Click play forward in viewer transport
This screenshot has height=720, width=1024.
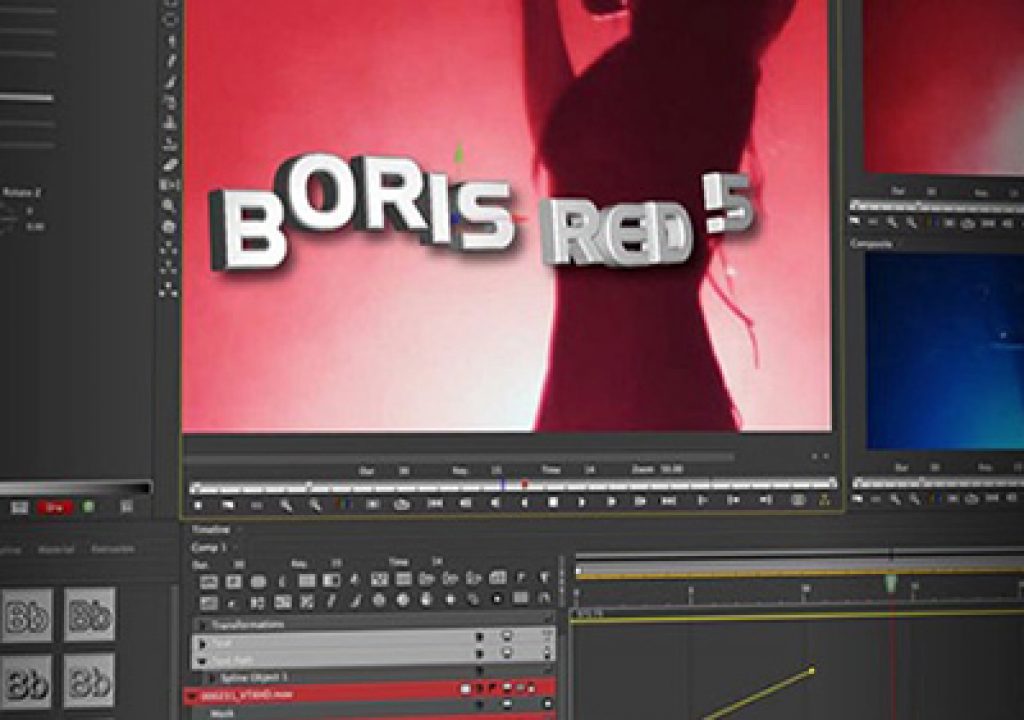pos(582,502)
